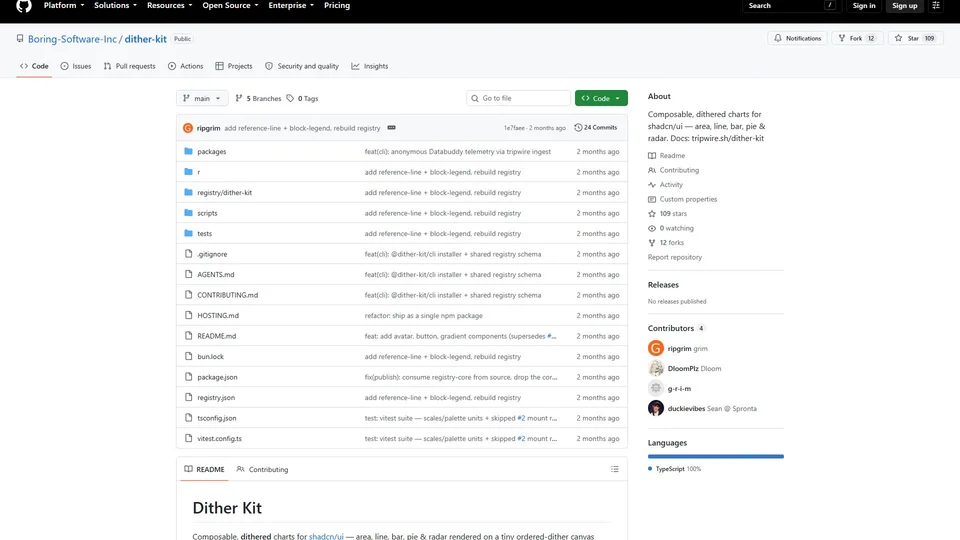Open the registry/dither-kit folder

coord(225,192)
